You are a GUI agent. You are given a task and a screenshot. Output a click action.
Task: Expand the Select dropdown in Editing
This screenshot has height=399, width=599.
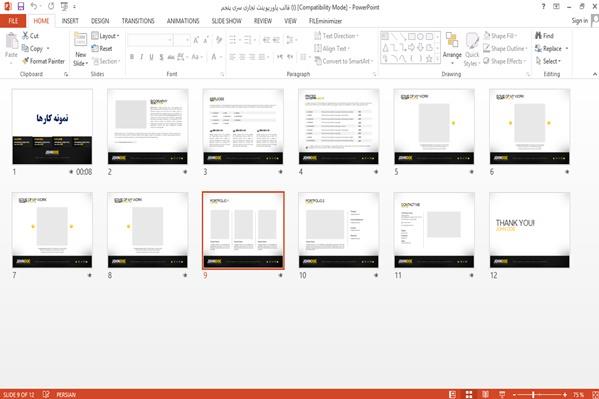click(548, 61)
